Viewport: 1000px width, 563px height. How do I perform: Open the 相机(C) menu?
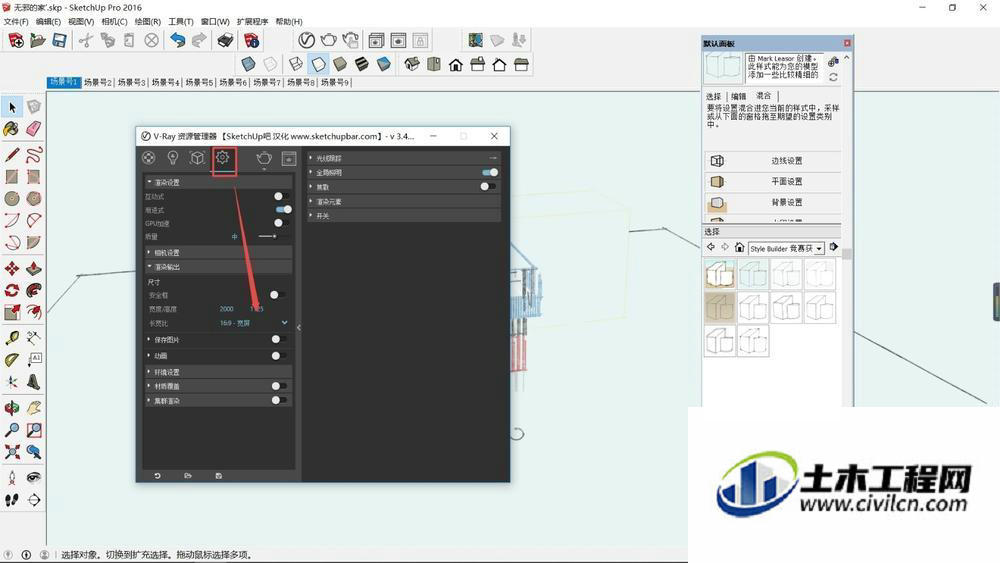pos(114,22)
